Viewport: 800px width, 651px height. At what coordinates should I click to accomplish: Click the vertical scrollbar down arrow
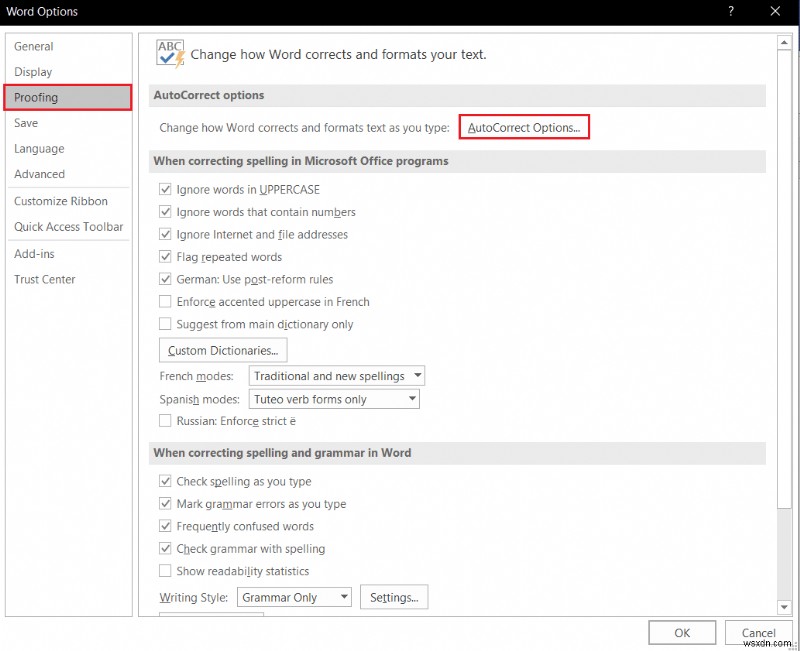click(x=783, y=607)
